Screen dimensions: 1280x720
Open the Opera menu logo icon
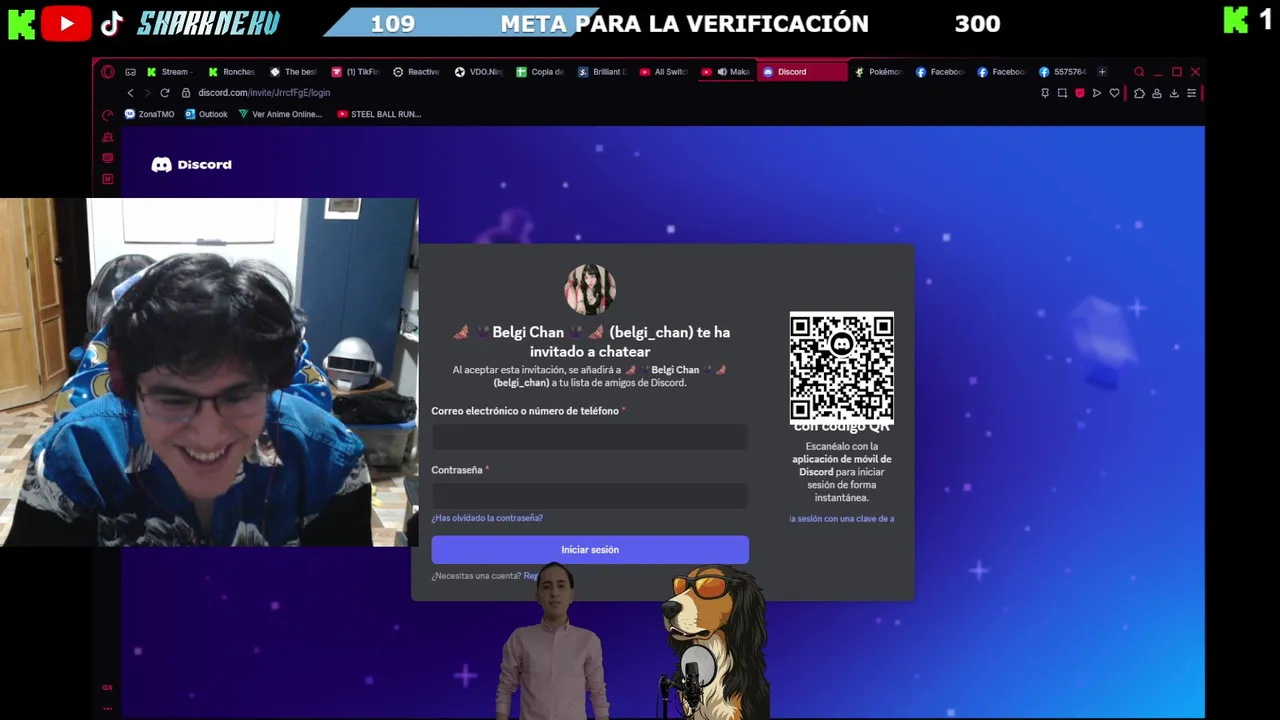click(108, 72)
